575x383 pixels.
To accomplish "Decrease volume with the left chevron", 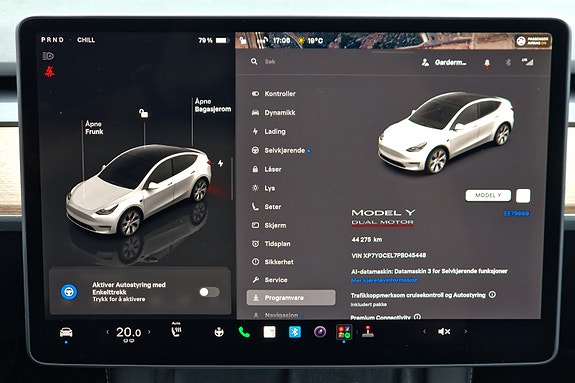I will click(x=424, y=332).
